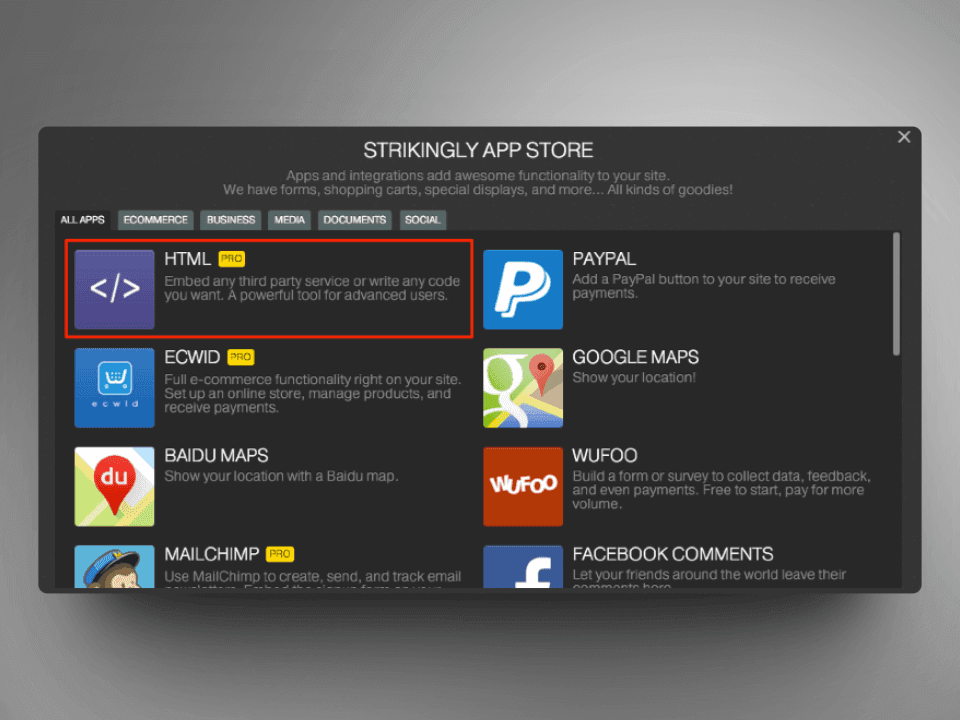
Task: Select the Wufoo app icon
Action: [522, 486]
